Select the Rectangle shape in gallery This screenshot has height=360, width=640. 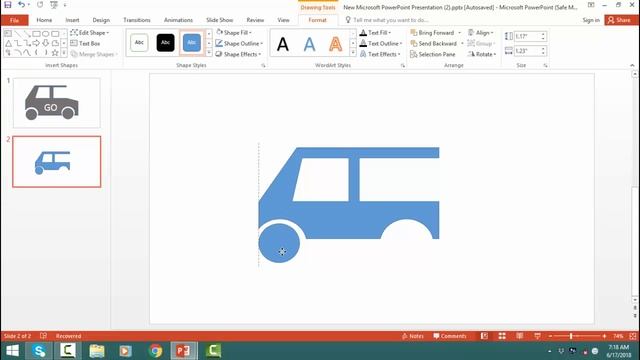(36, 33)
